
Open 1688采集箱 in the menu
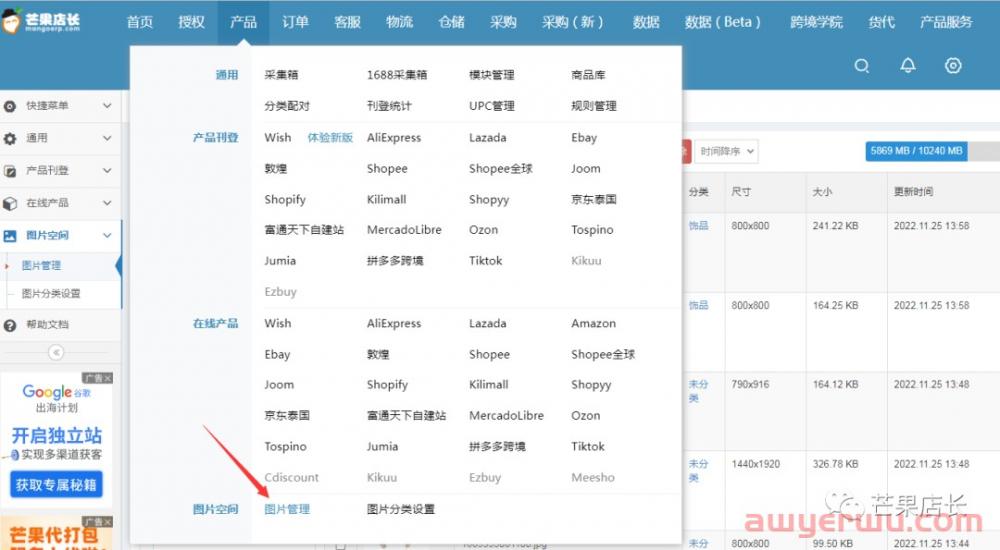click(x=397, y=75)
